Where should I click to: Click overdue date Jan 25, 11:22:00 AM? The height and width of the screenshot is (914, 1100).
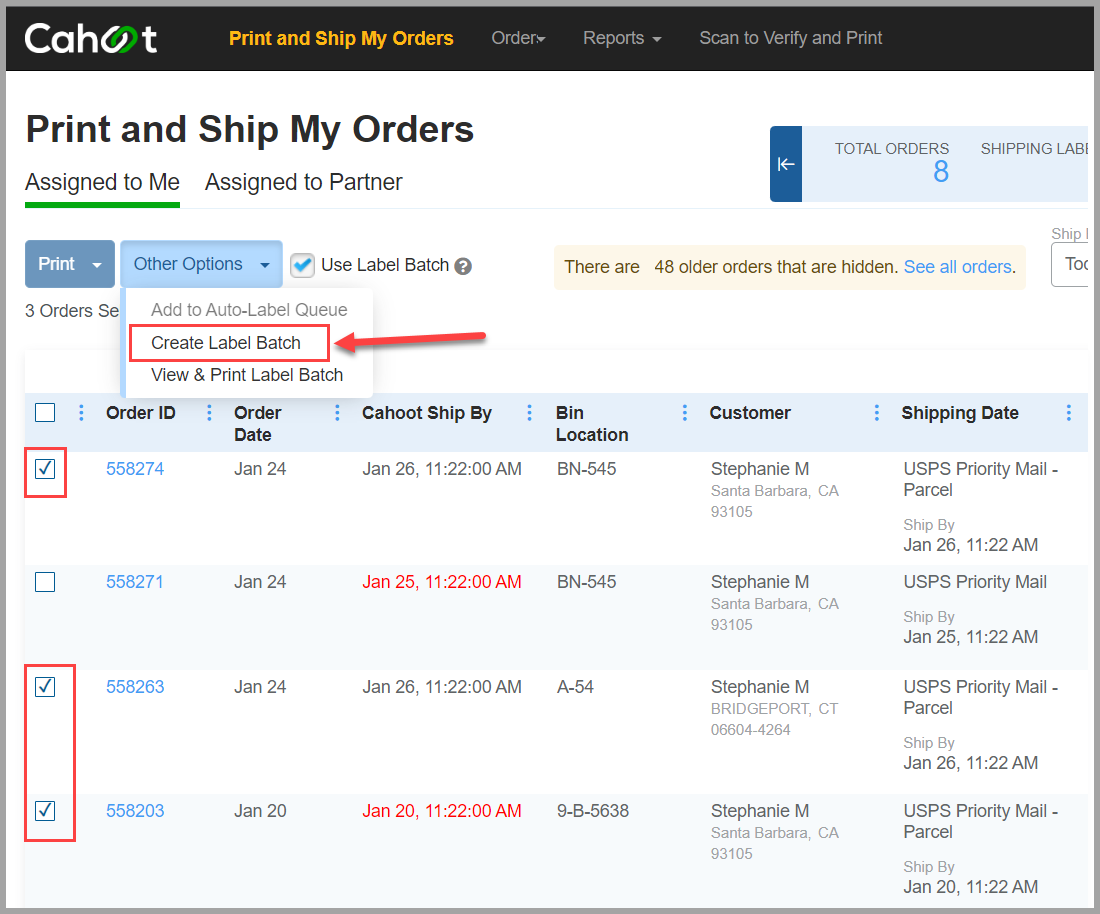tap(441, 582)
